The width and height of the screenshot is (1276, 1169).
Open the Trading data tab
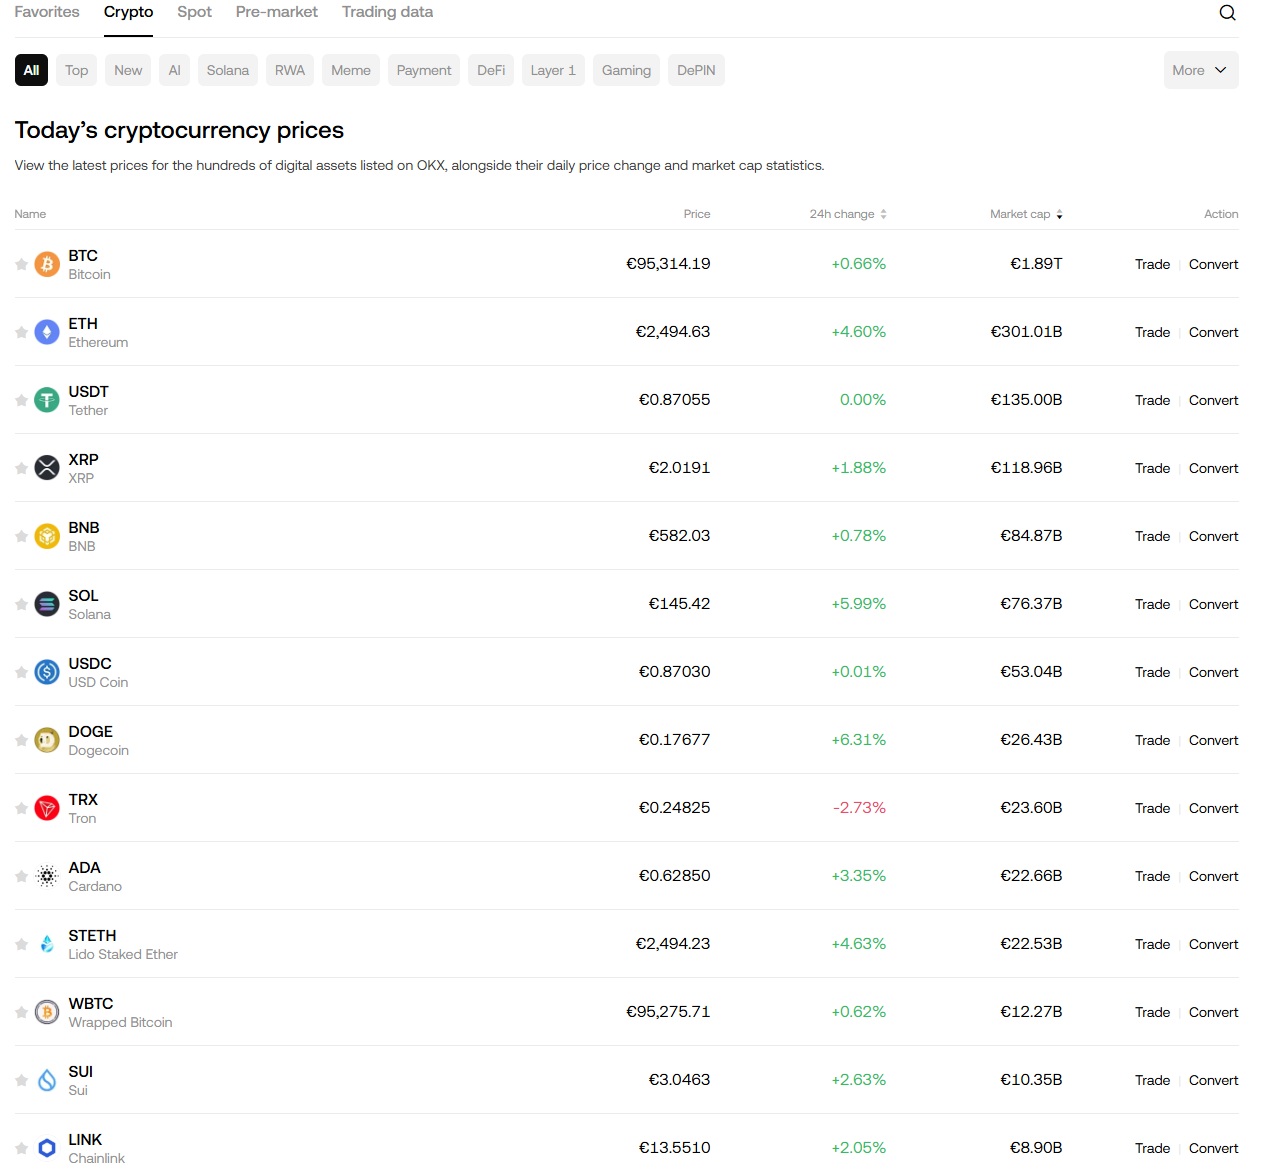point(387,12)
